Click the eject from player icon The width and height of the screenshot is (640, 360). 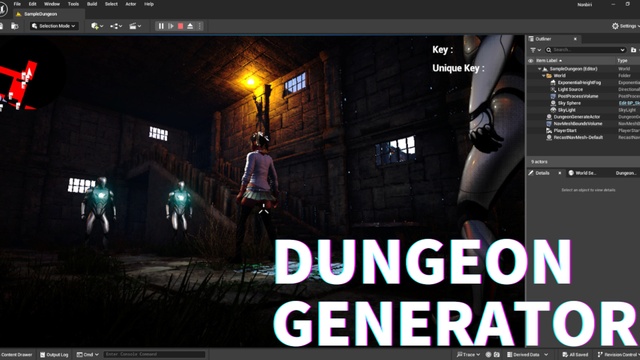(x=190, y=26)
